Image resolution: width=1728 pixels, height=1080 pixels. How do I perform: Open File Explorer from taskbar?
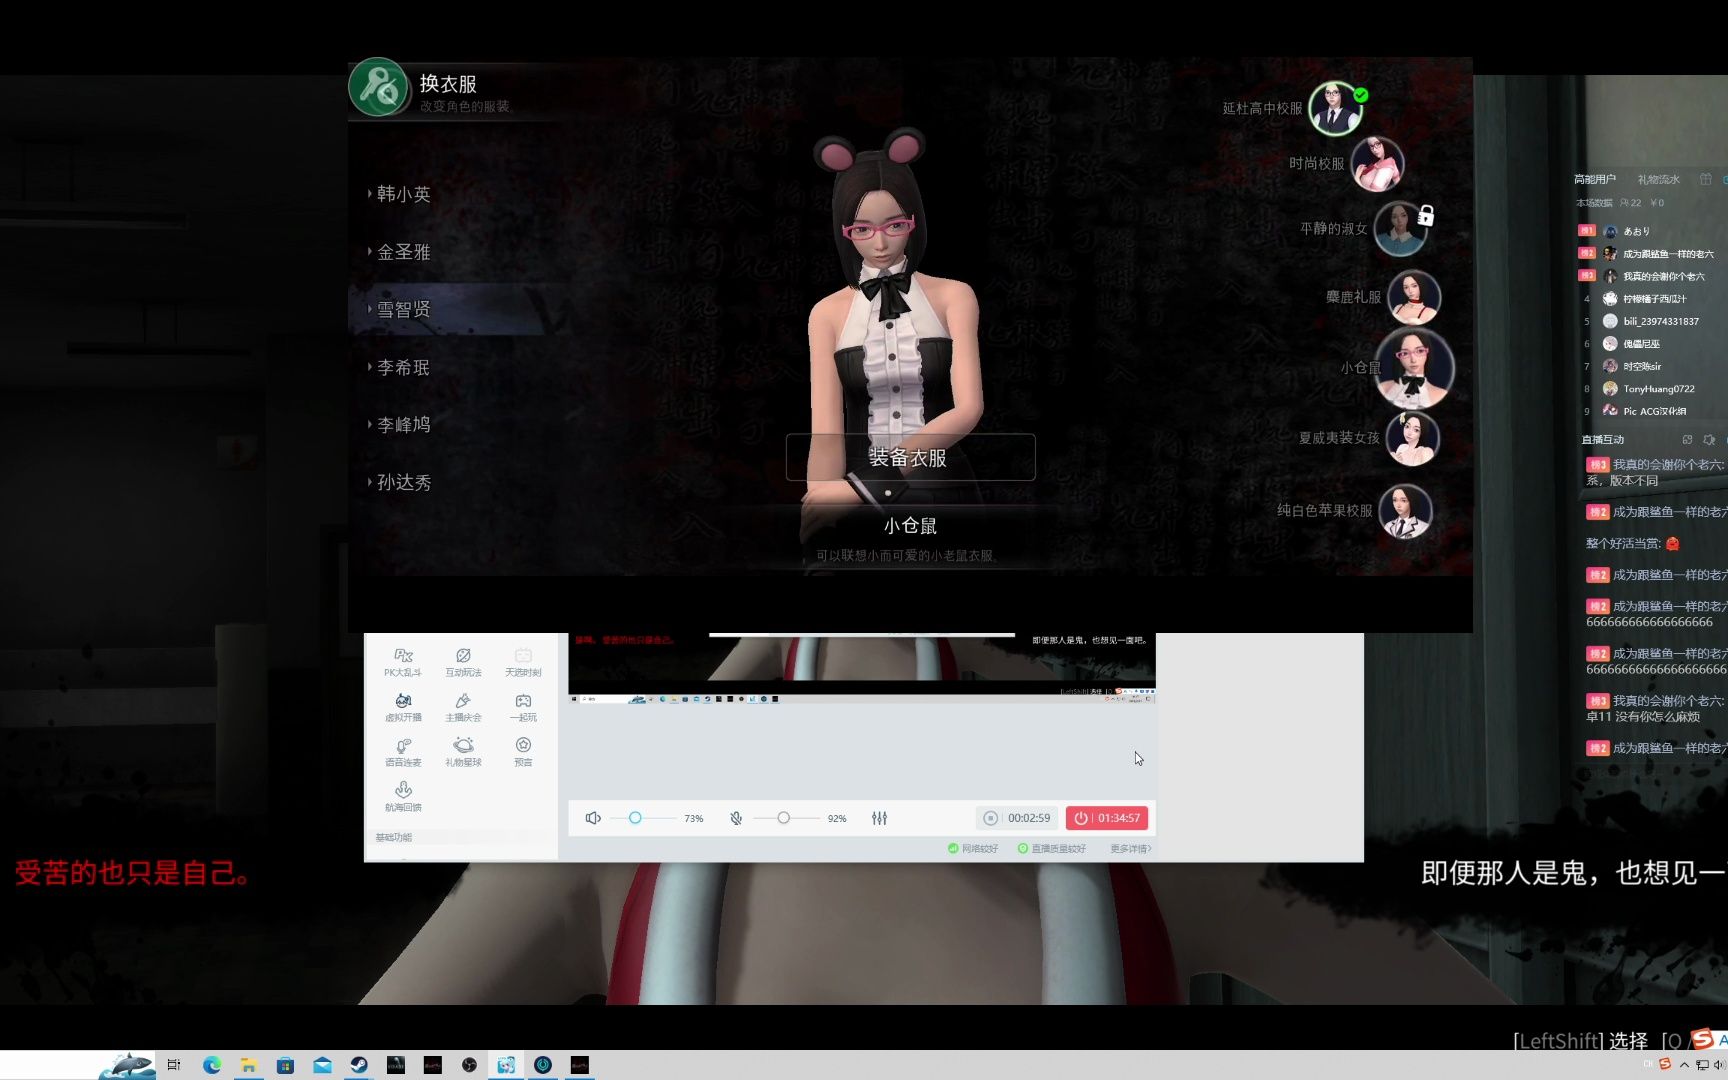[248, 1065]
